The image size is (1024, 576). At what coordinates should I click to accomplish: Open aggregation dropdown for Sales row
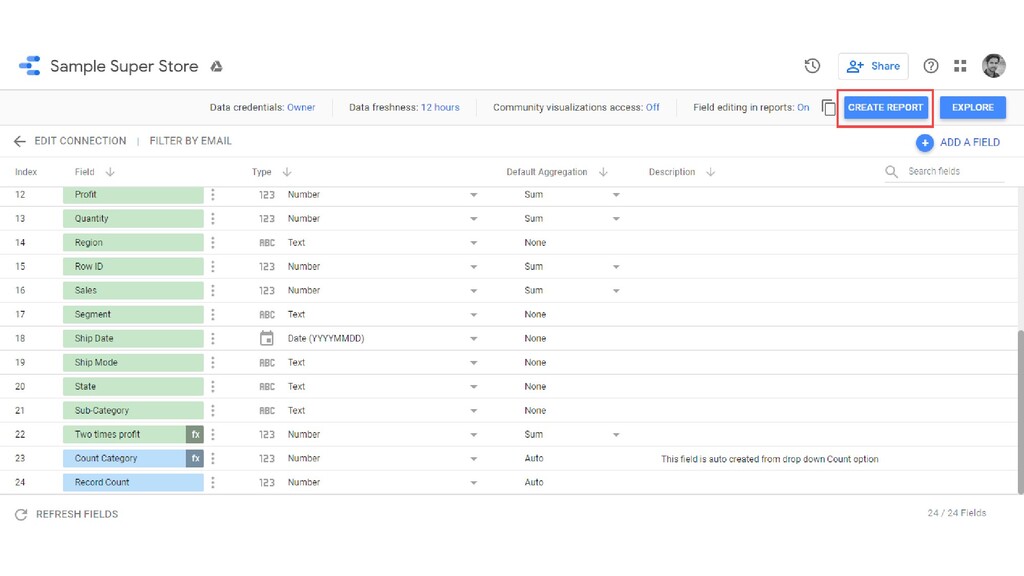coord(616,291)
